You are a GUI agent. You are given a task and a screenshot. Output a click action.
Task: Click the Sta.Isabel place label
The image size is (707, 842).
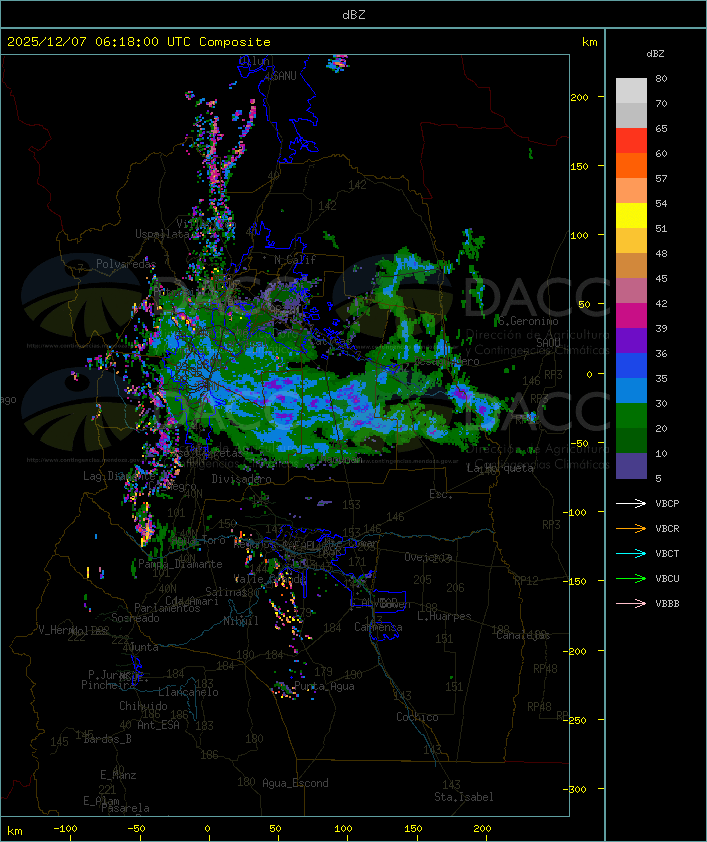pyautogui.click(x=463, y=797)
